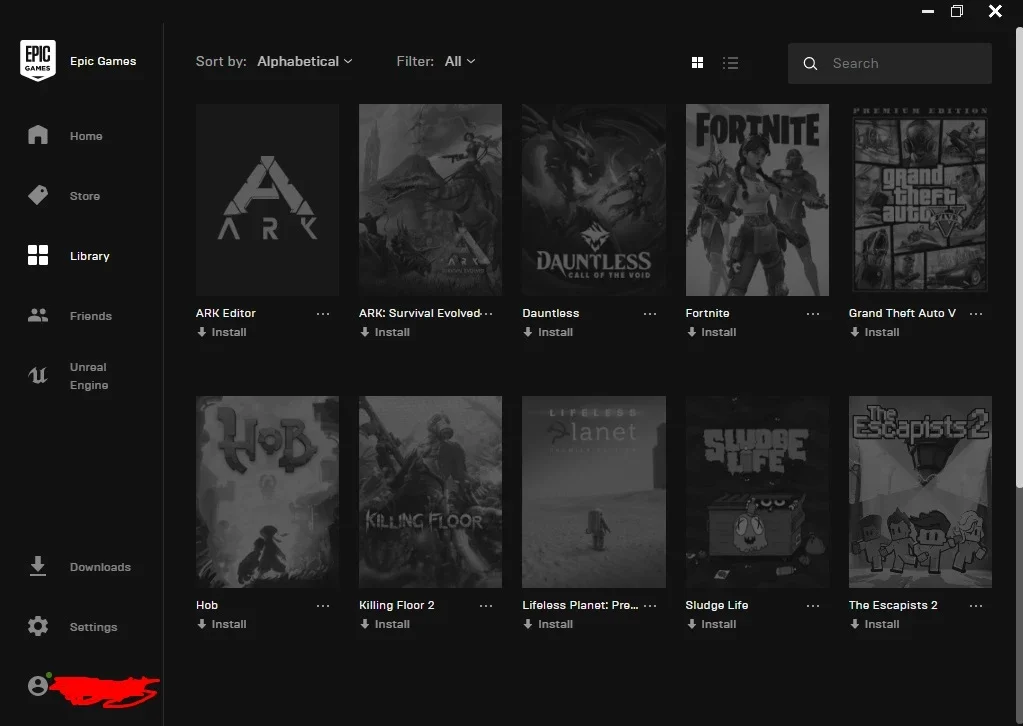Click the ARK Editor cover thumbnail

tap(267, 200)
